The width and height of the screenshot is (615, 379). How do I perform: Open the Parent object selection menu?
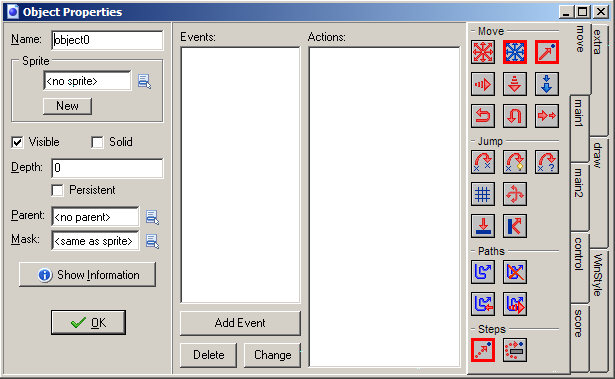152,217
